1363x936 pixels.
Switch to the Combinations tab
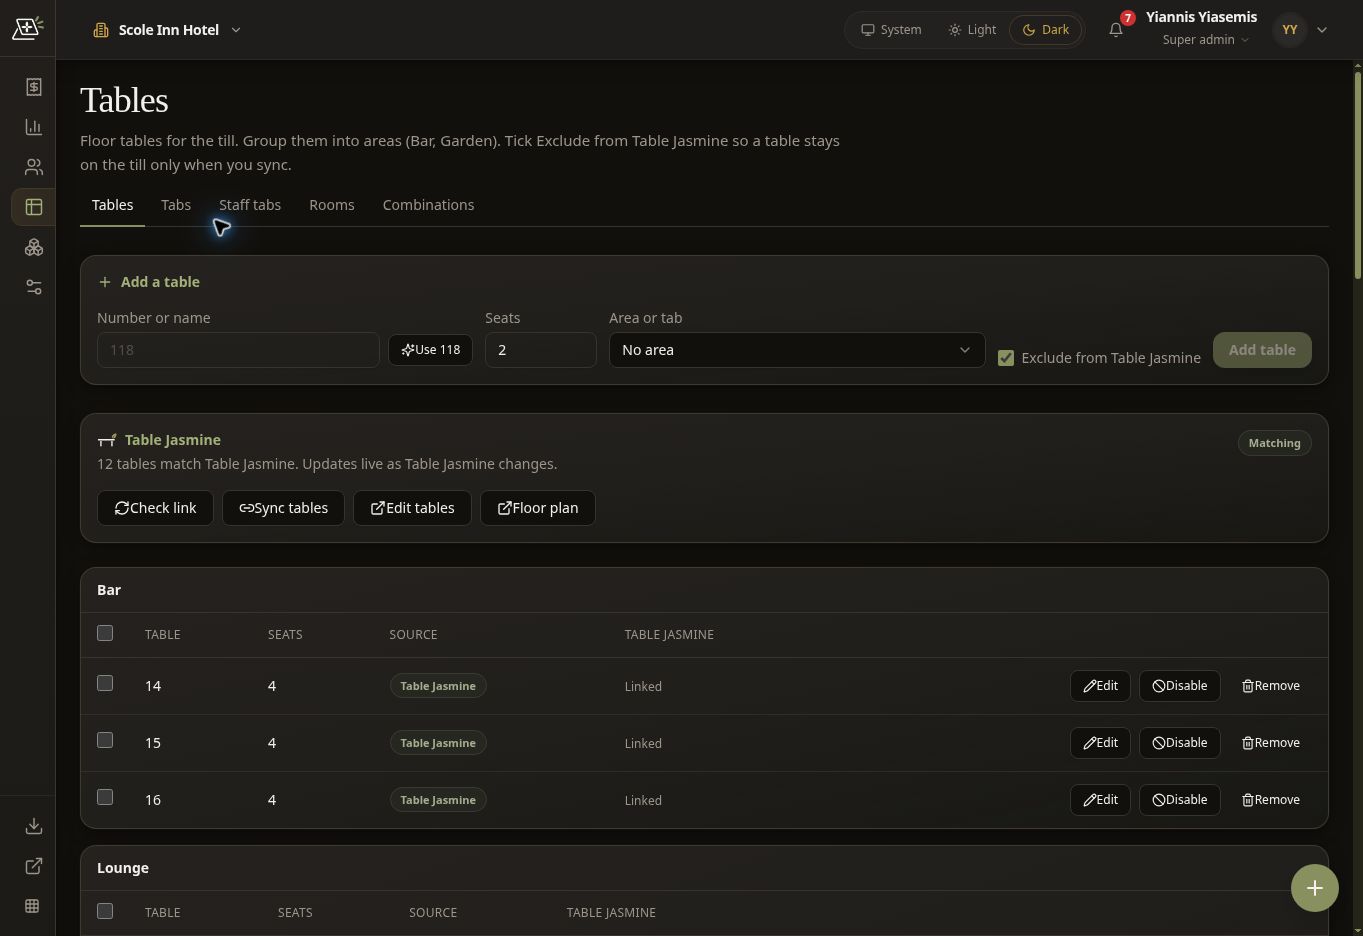pyautogui.click(x=428, y=205)
